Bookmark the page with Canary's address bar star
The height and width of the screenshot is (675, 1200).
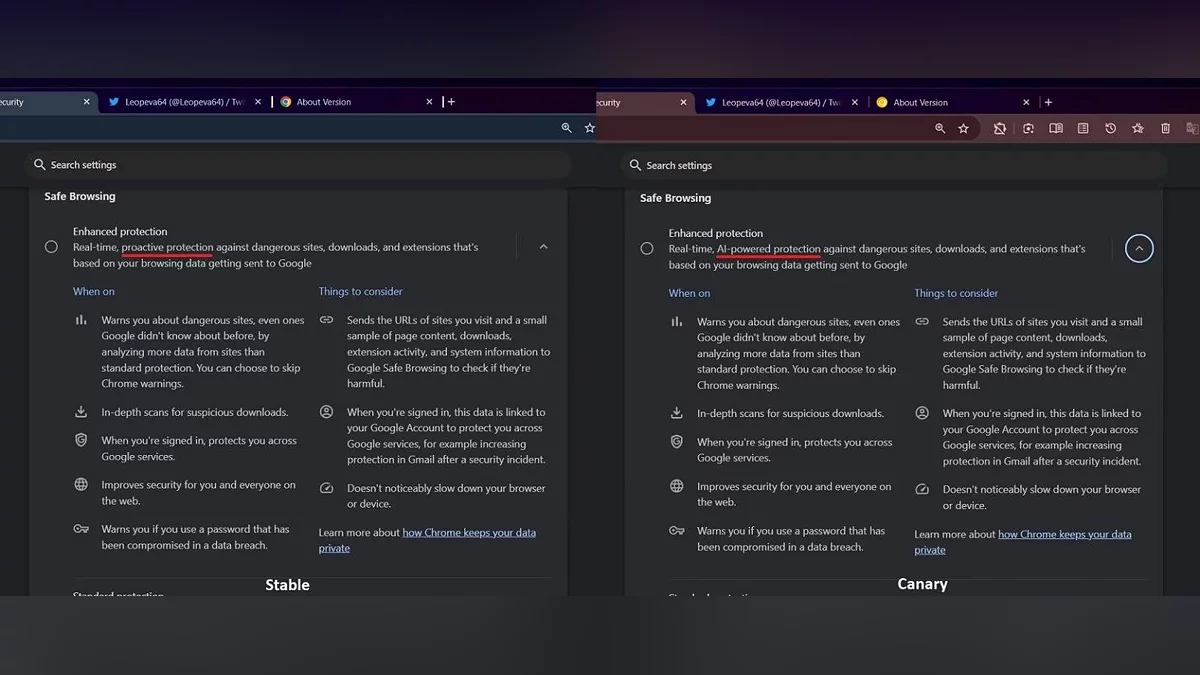963,129
